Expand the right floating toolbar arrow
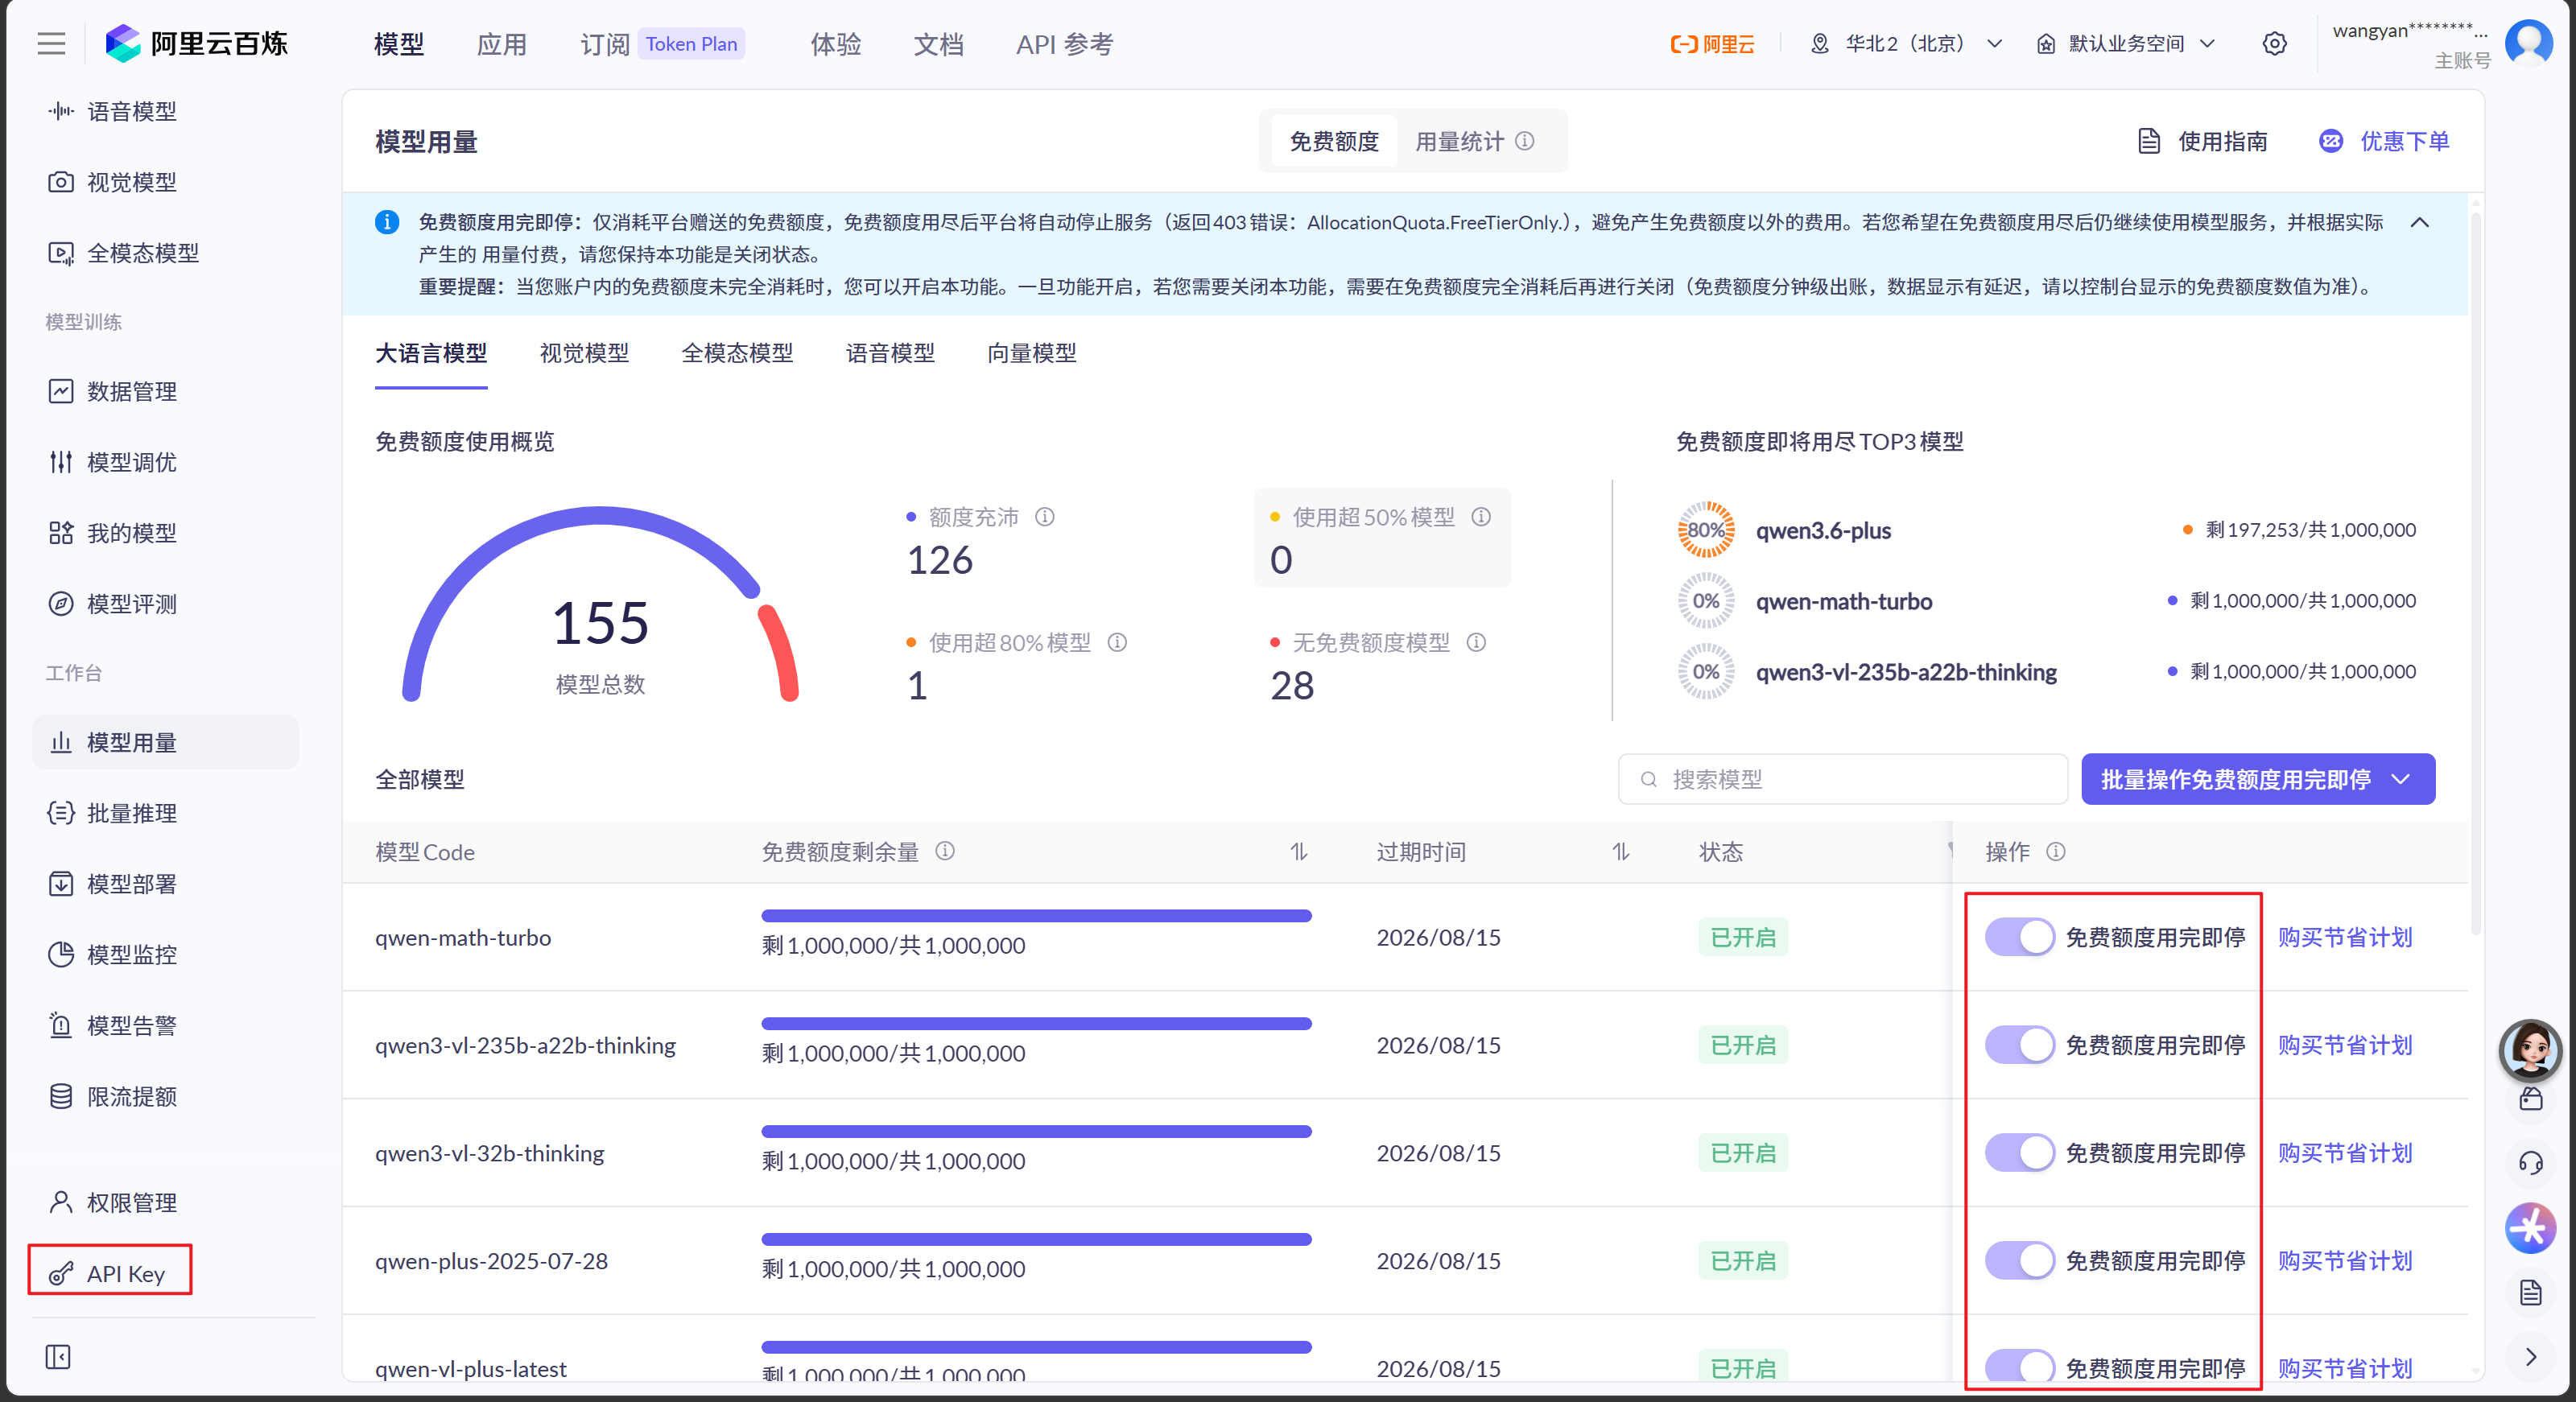Screen dimensions: 2576x1402 [2530, 1357]
